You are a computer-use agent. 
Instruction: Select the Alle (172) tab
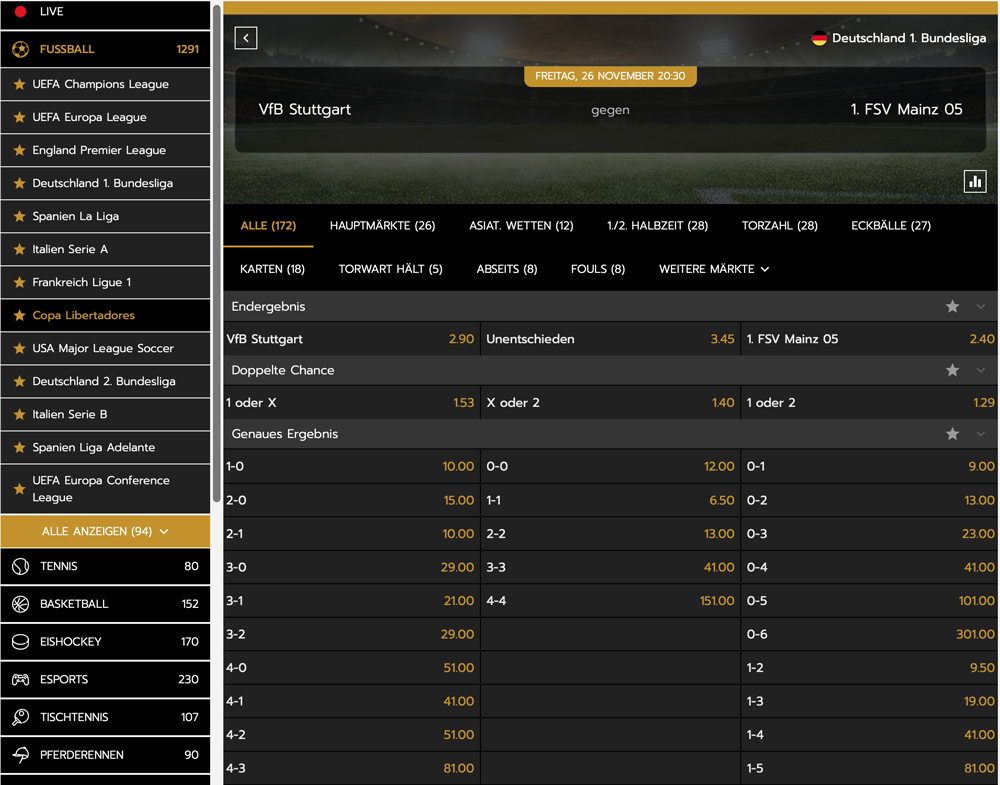pyautogui.click(x=268, y=226)
